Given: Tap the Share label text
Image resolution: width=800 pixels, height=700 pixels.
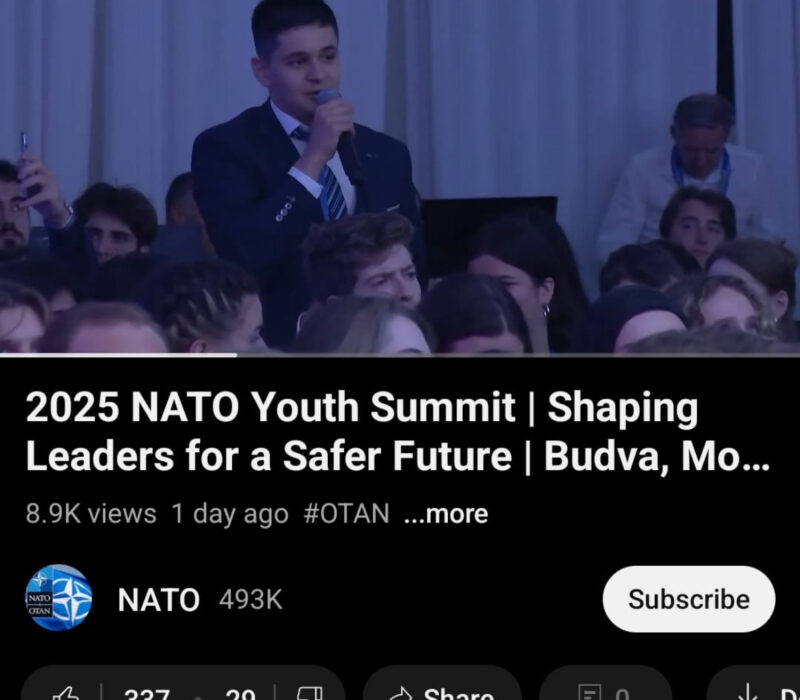Looking at the screenshot, I should (459, 694).
